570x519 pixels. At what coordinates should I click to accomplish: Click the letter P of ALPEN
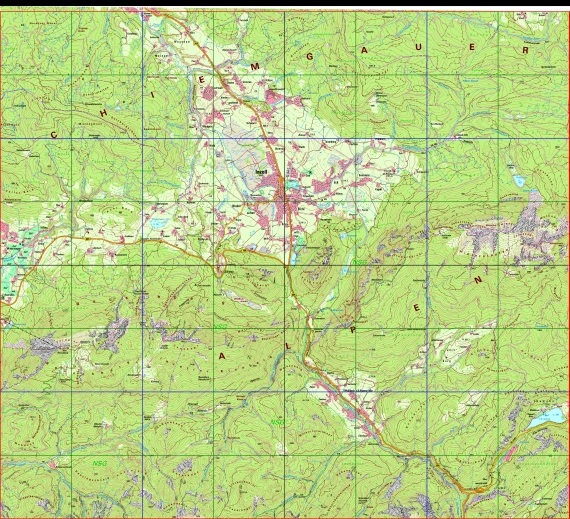[353, 330]
